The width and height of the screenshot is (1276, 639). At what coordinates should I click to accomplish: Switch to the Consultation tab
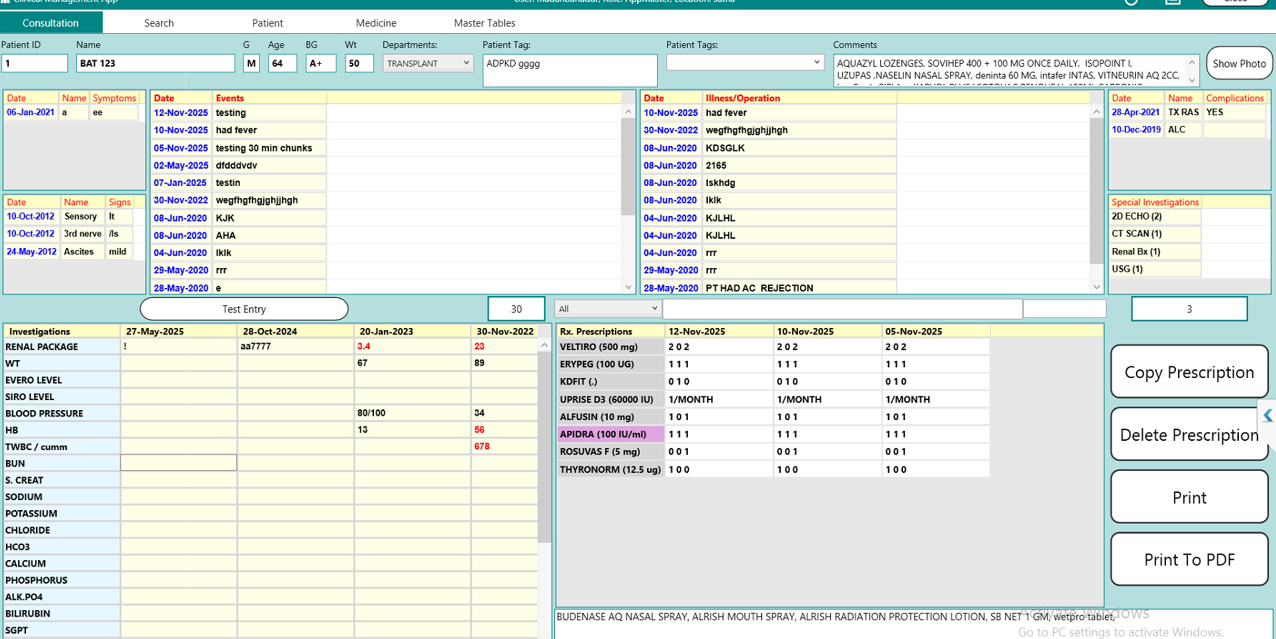coord(51,23)
